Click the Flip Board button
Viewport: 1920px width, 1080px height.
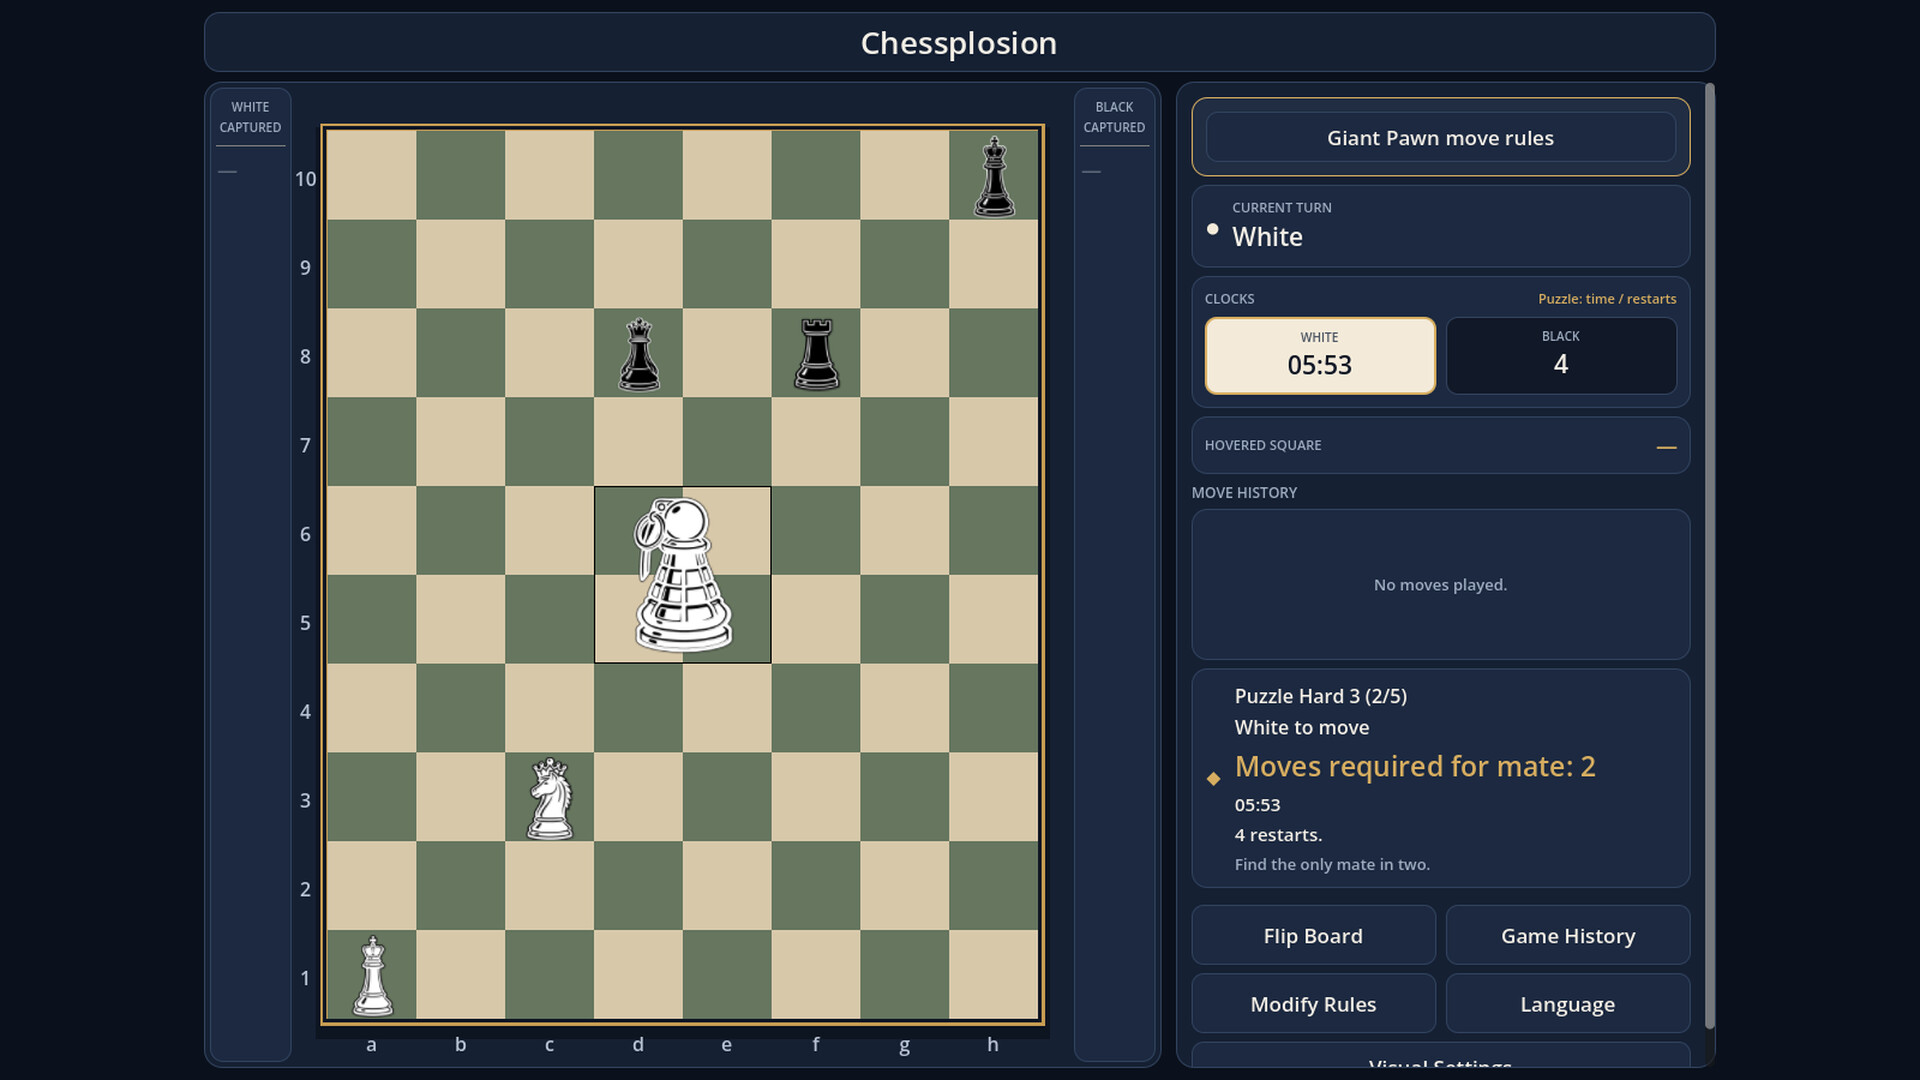(x=1313, y=936)
